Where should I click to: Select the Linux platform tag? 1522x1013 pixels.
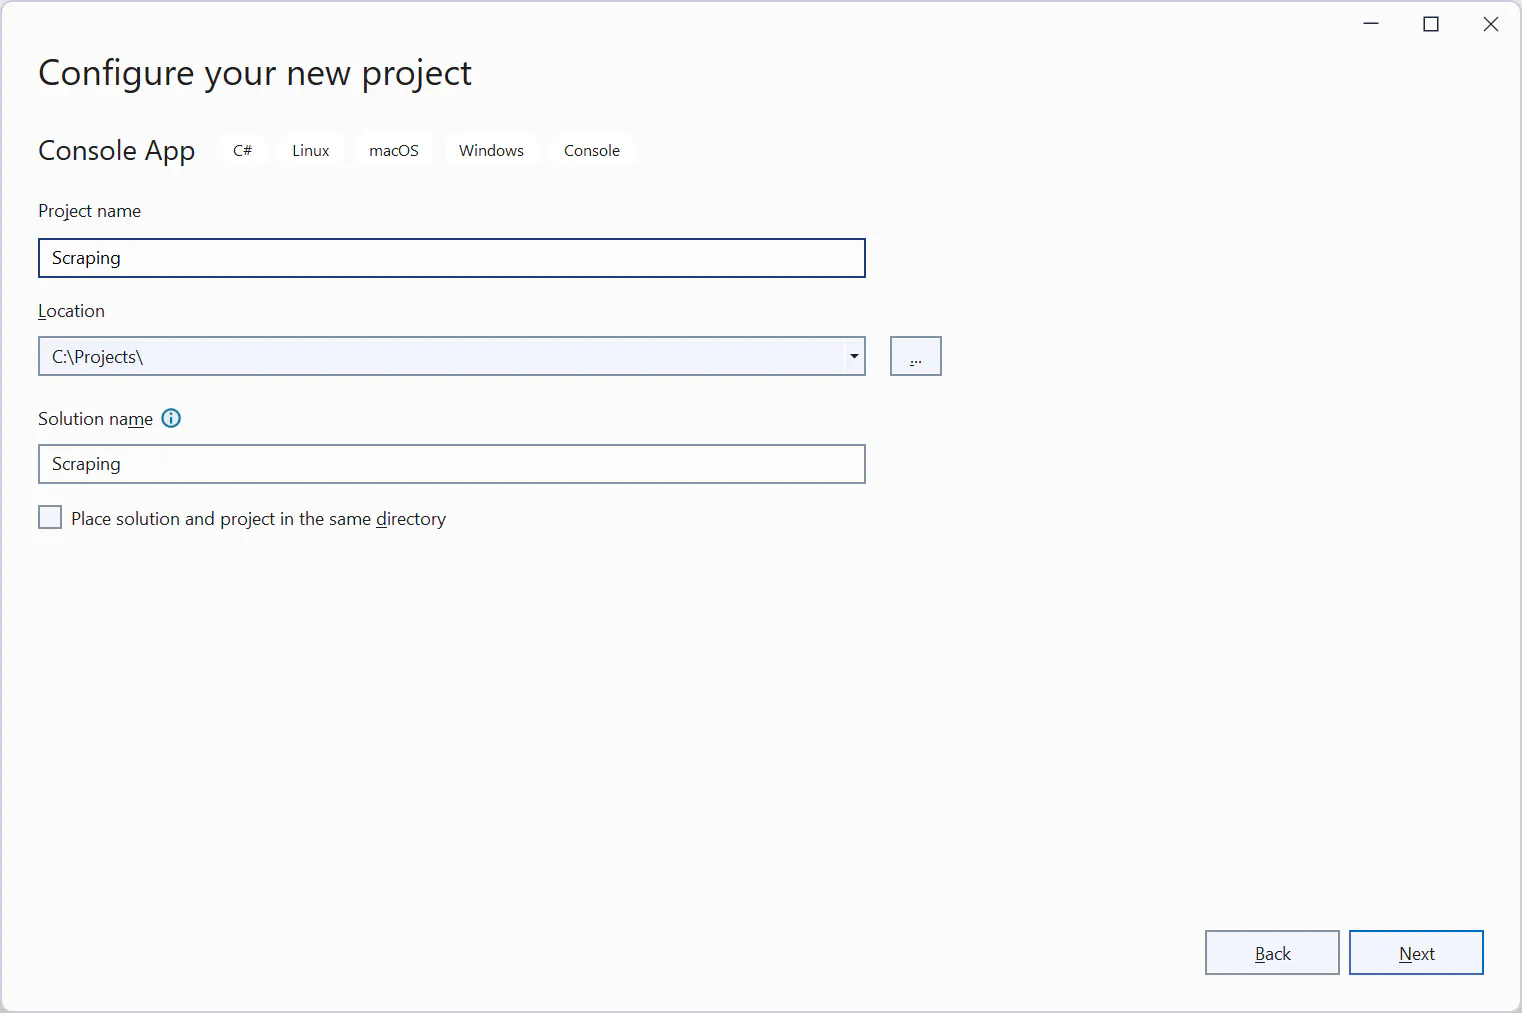tap(310, 150)
